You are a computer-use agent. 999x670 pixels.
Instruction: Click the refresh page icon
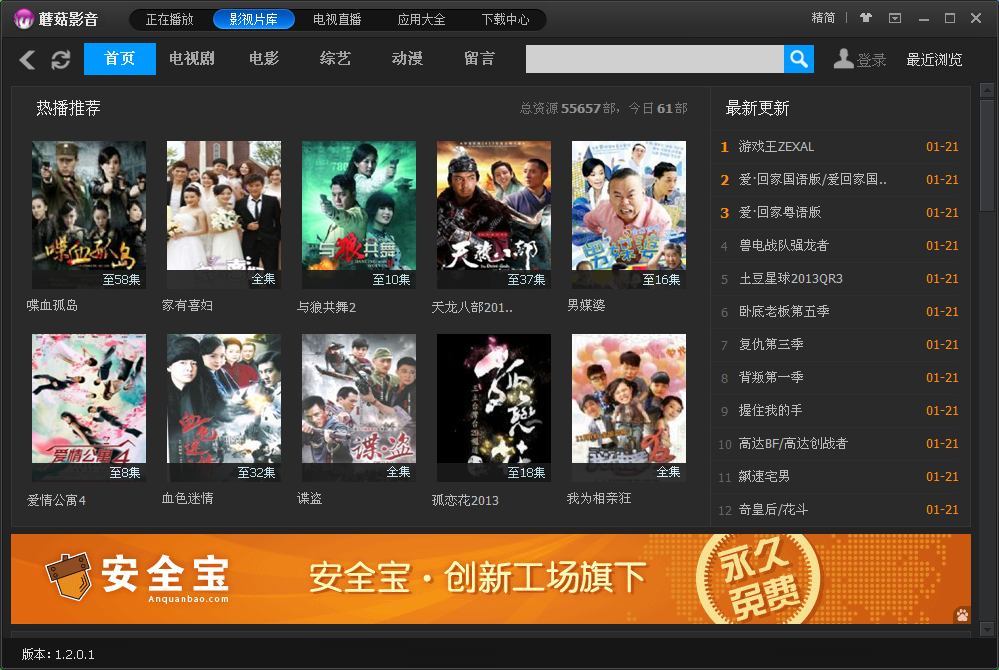[x=61, y=60]
